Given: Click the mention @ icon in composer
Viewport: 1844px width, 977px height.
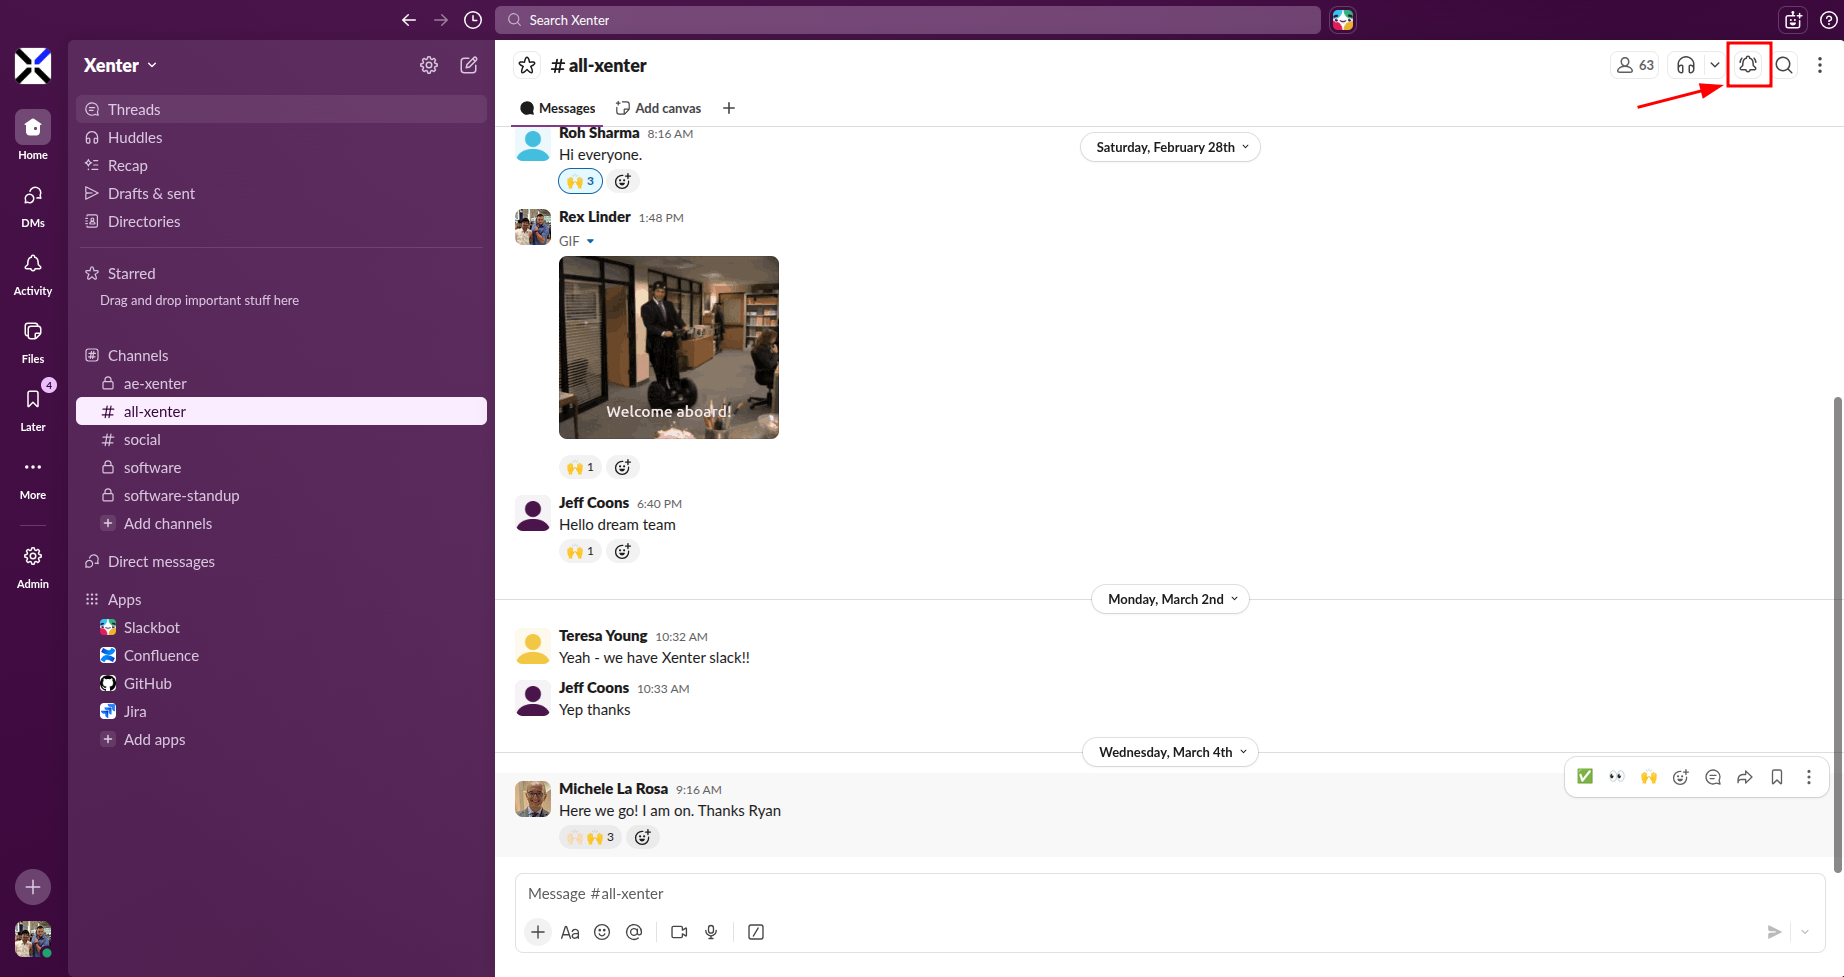Looking at the screenshot, I should point(634,932).
